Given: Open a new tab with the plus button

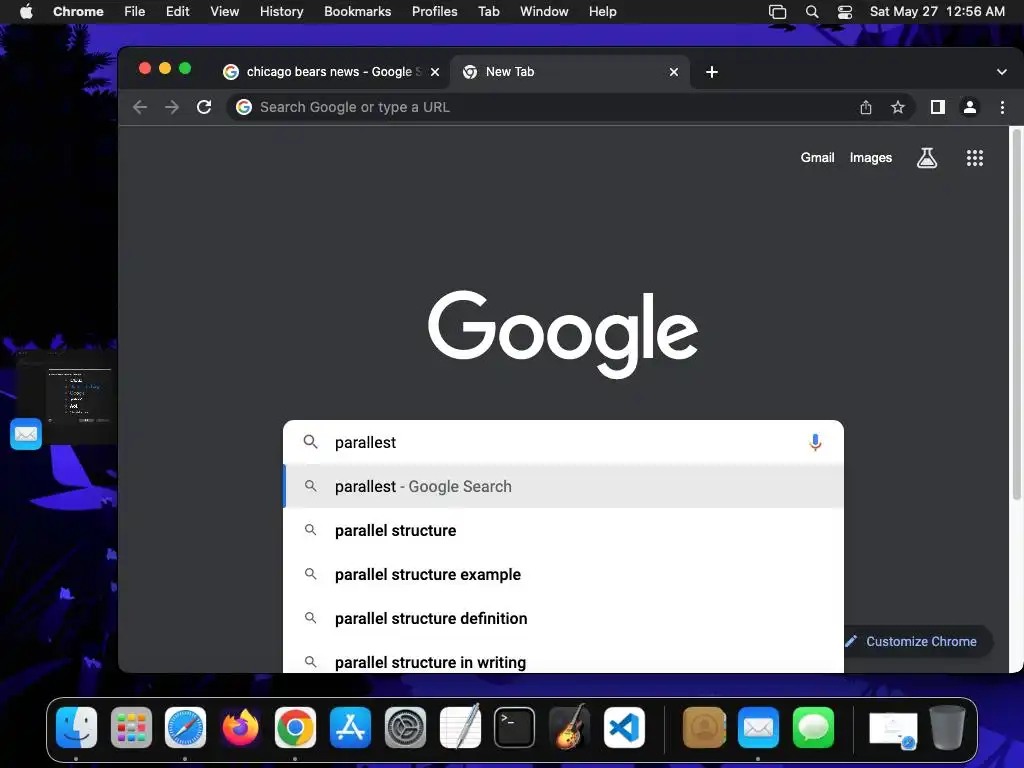Looking at the screenshot, I should [x=712, y=72].
